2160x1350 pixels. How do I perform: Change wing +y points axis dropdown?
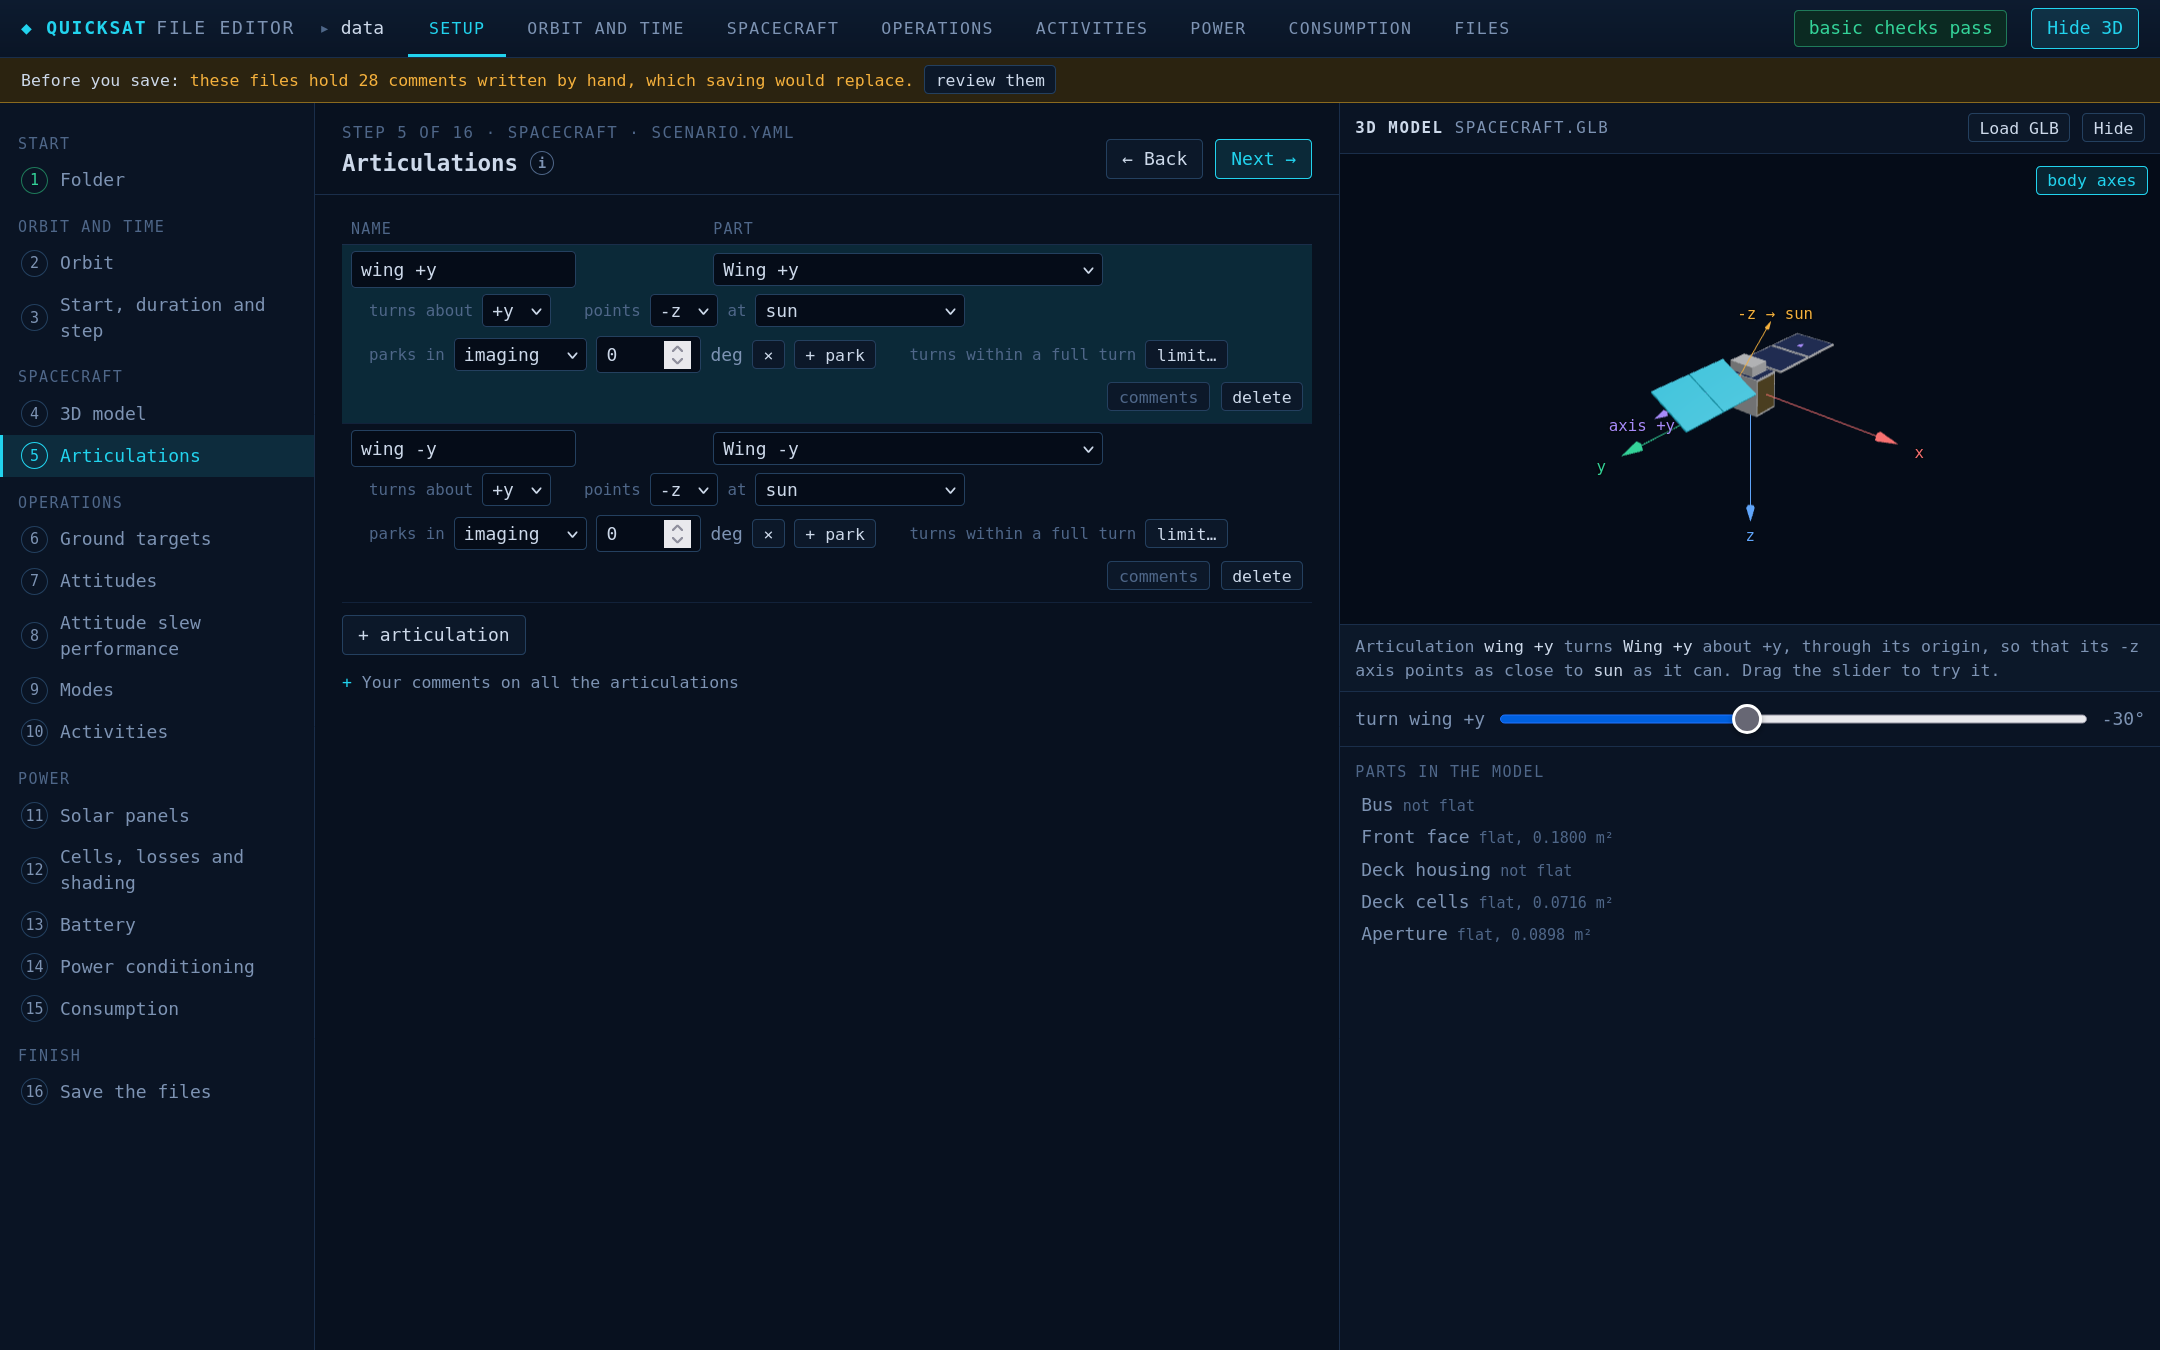click(x=683, y=311)
